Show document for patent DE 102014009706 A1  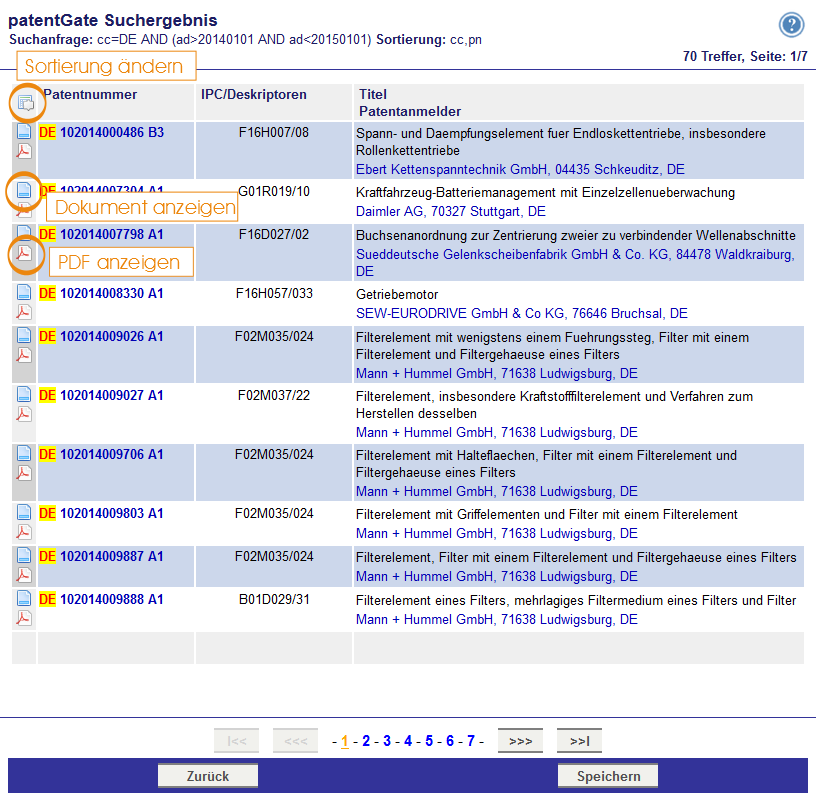(24, 453)
